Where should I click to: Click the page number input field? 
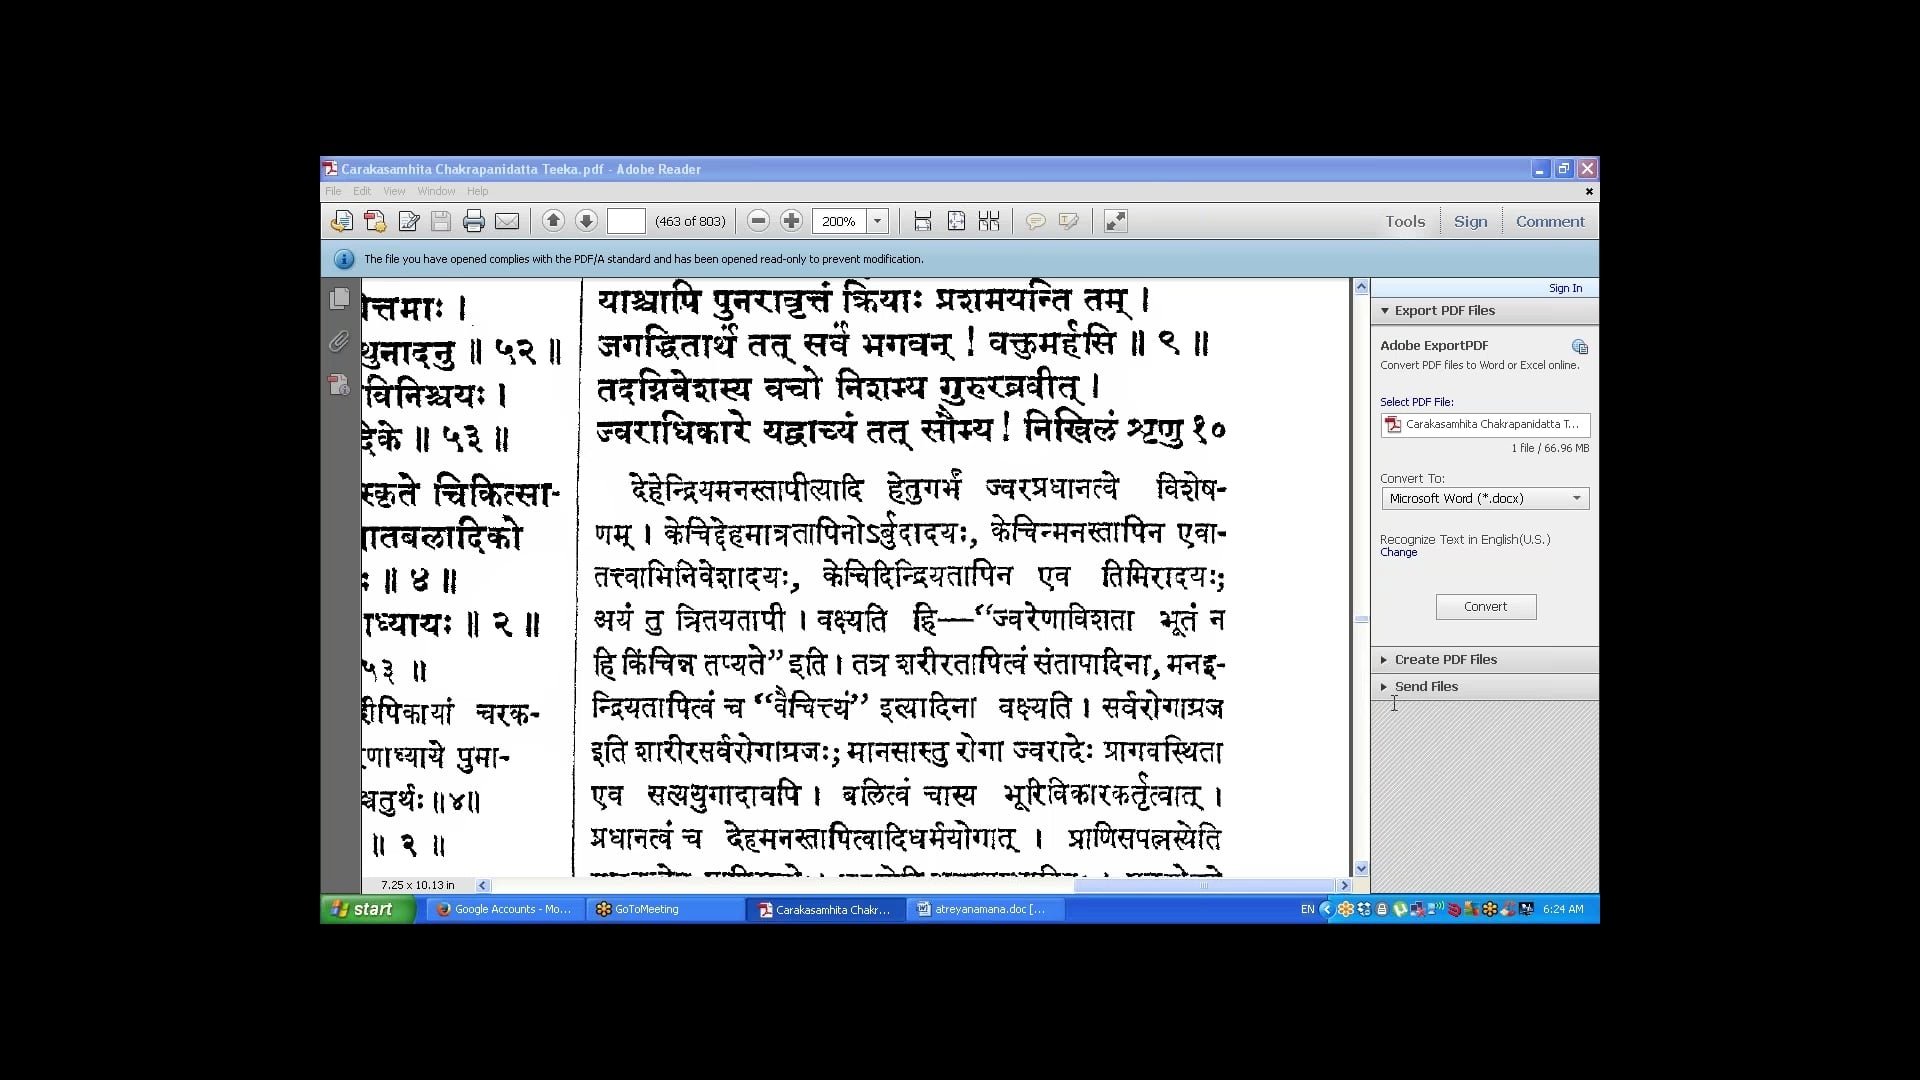626,221
